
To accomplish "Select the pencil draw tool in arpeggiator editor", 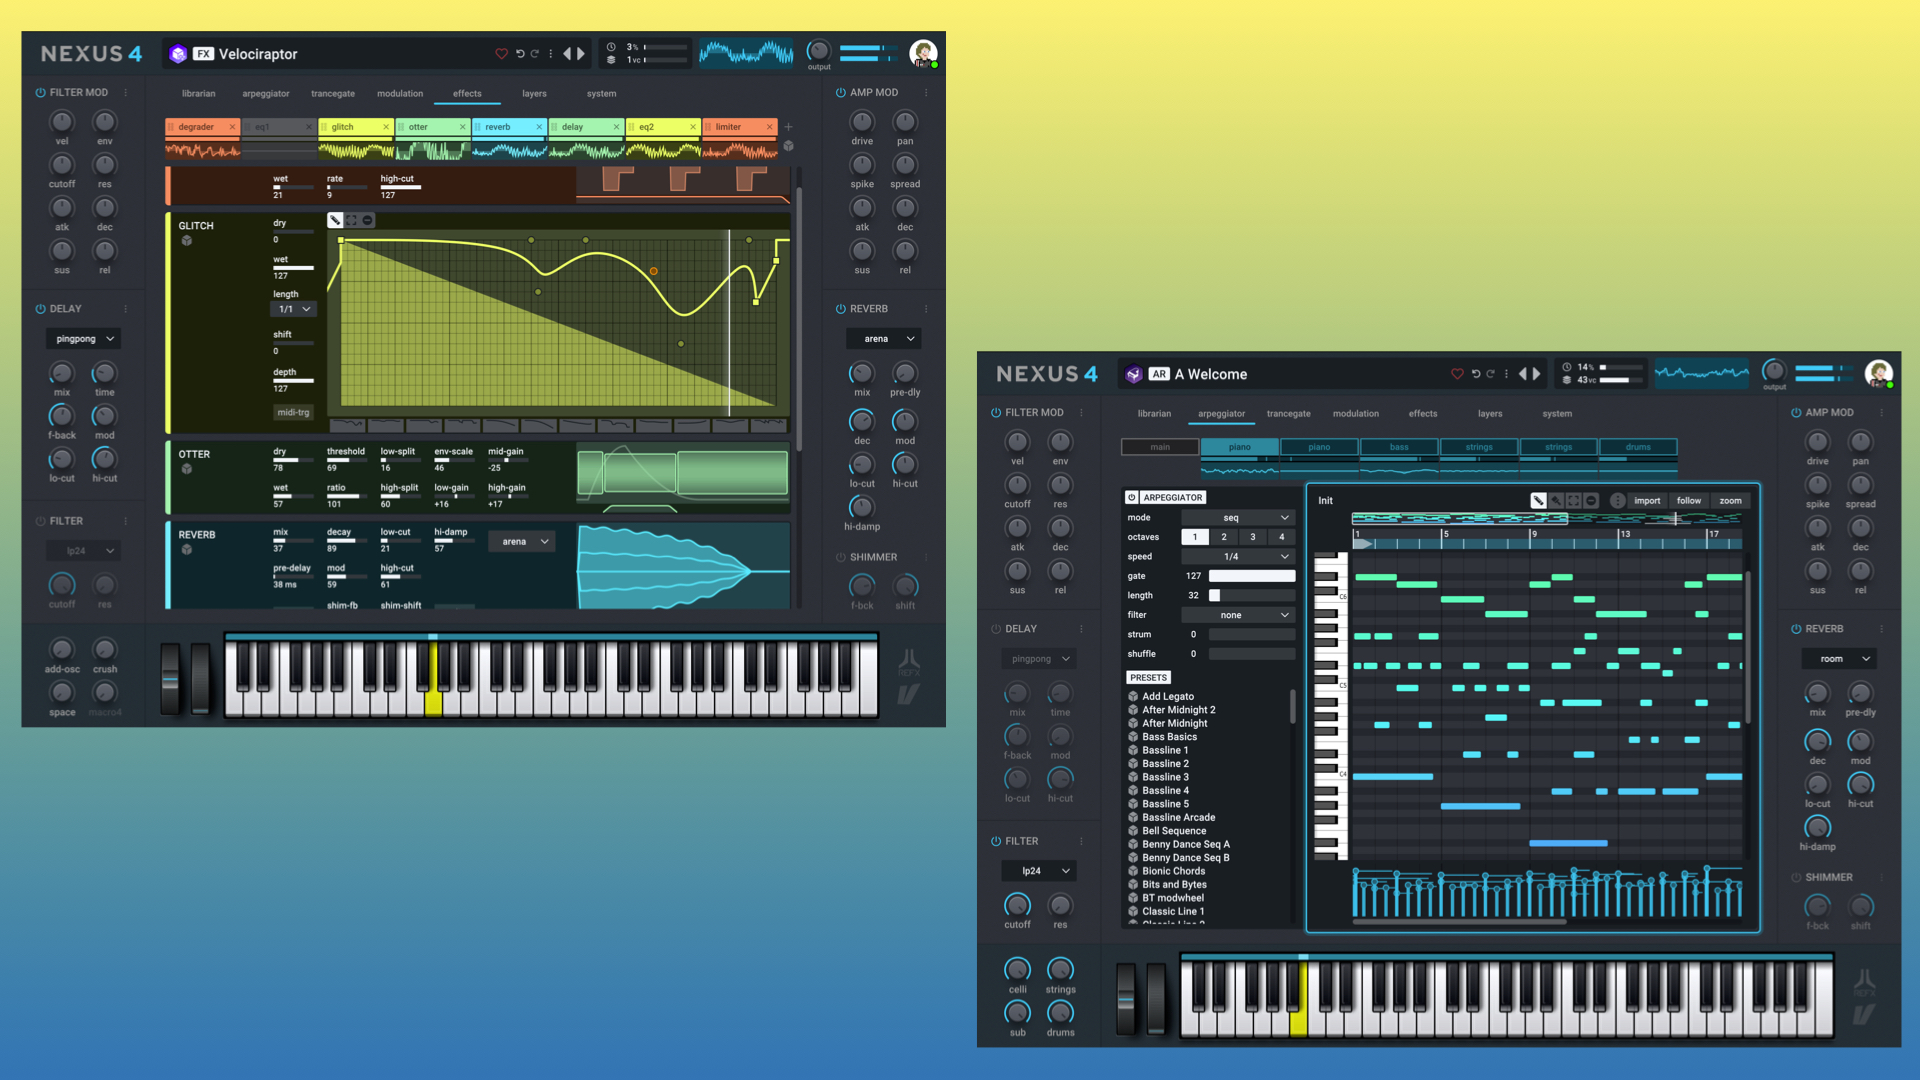I will pos(1538,501).
